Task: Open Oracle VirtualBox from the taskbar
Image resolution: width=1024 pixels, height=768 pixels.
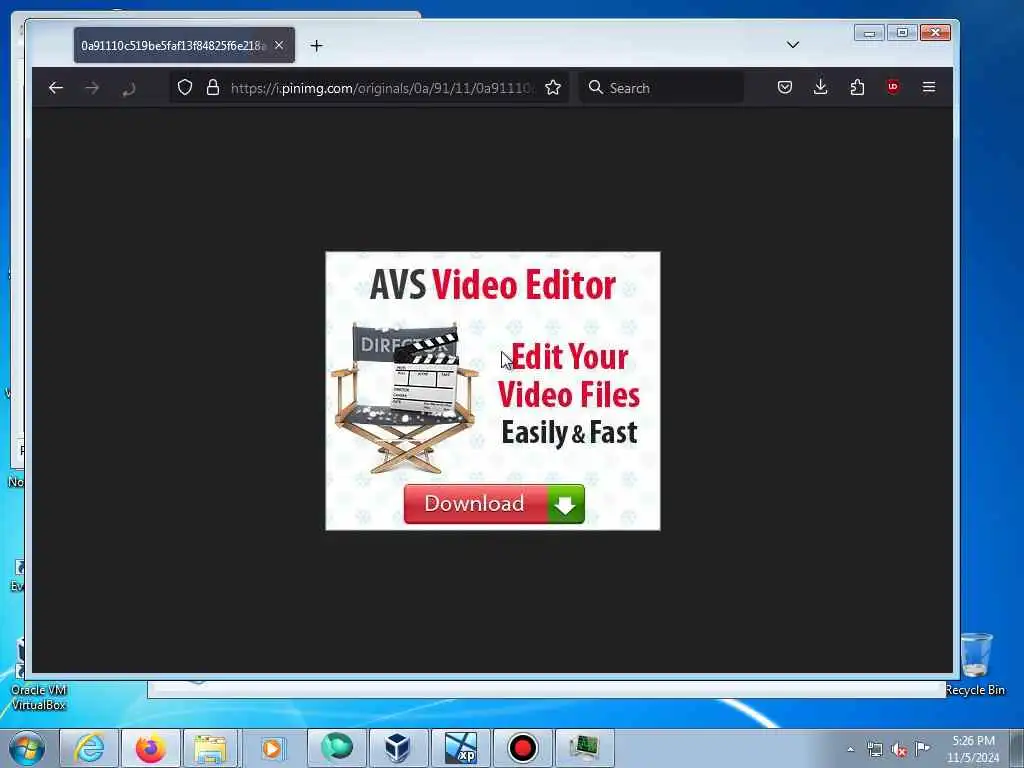Action: [x=398, y=748]
